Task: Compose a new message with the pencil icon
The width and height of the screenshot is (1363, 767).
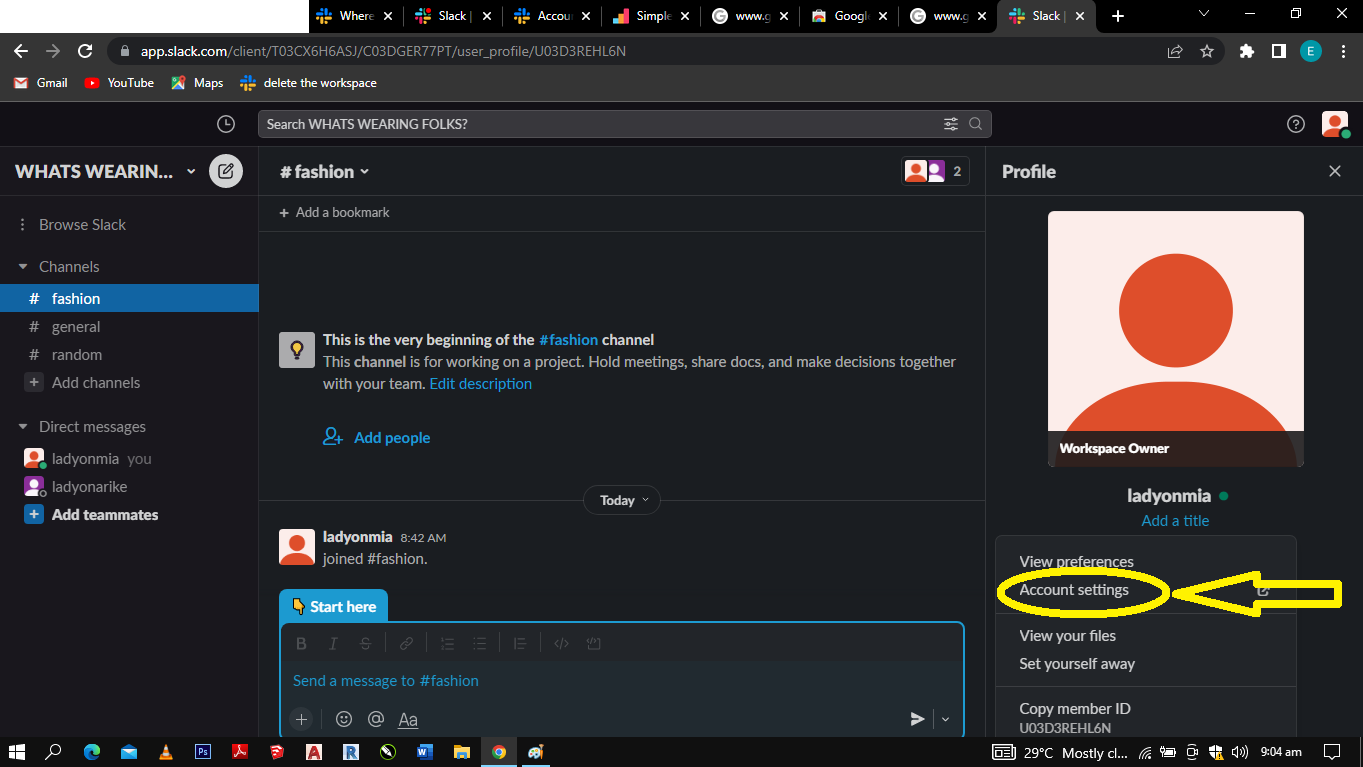Action: point(226,172)
